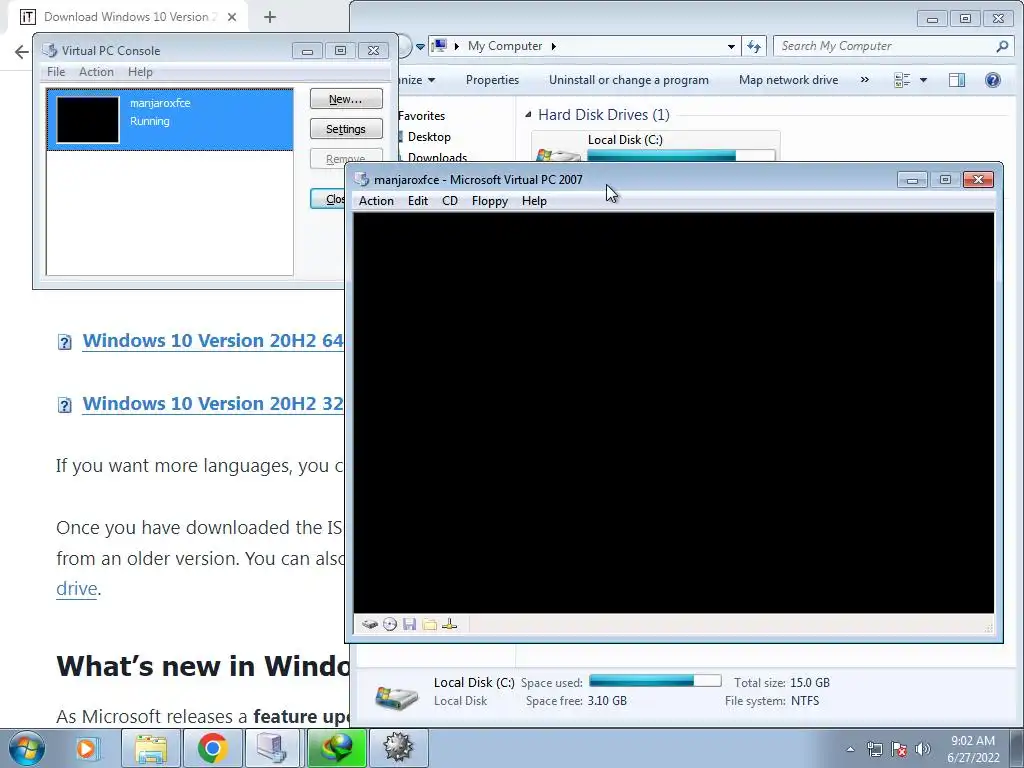The image size is (1024, 768).
Task: Click the gear application icon in taskbar
Action: tap(398, 748)
